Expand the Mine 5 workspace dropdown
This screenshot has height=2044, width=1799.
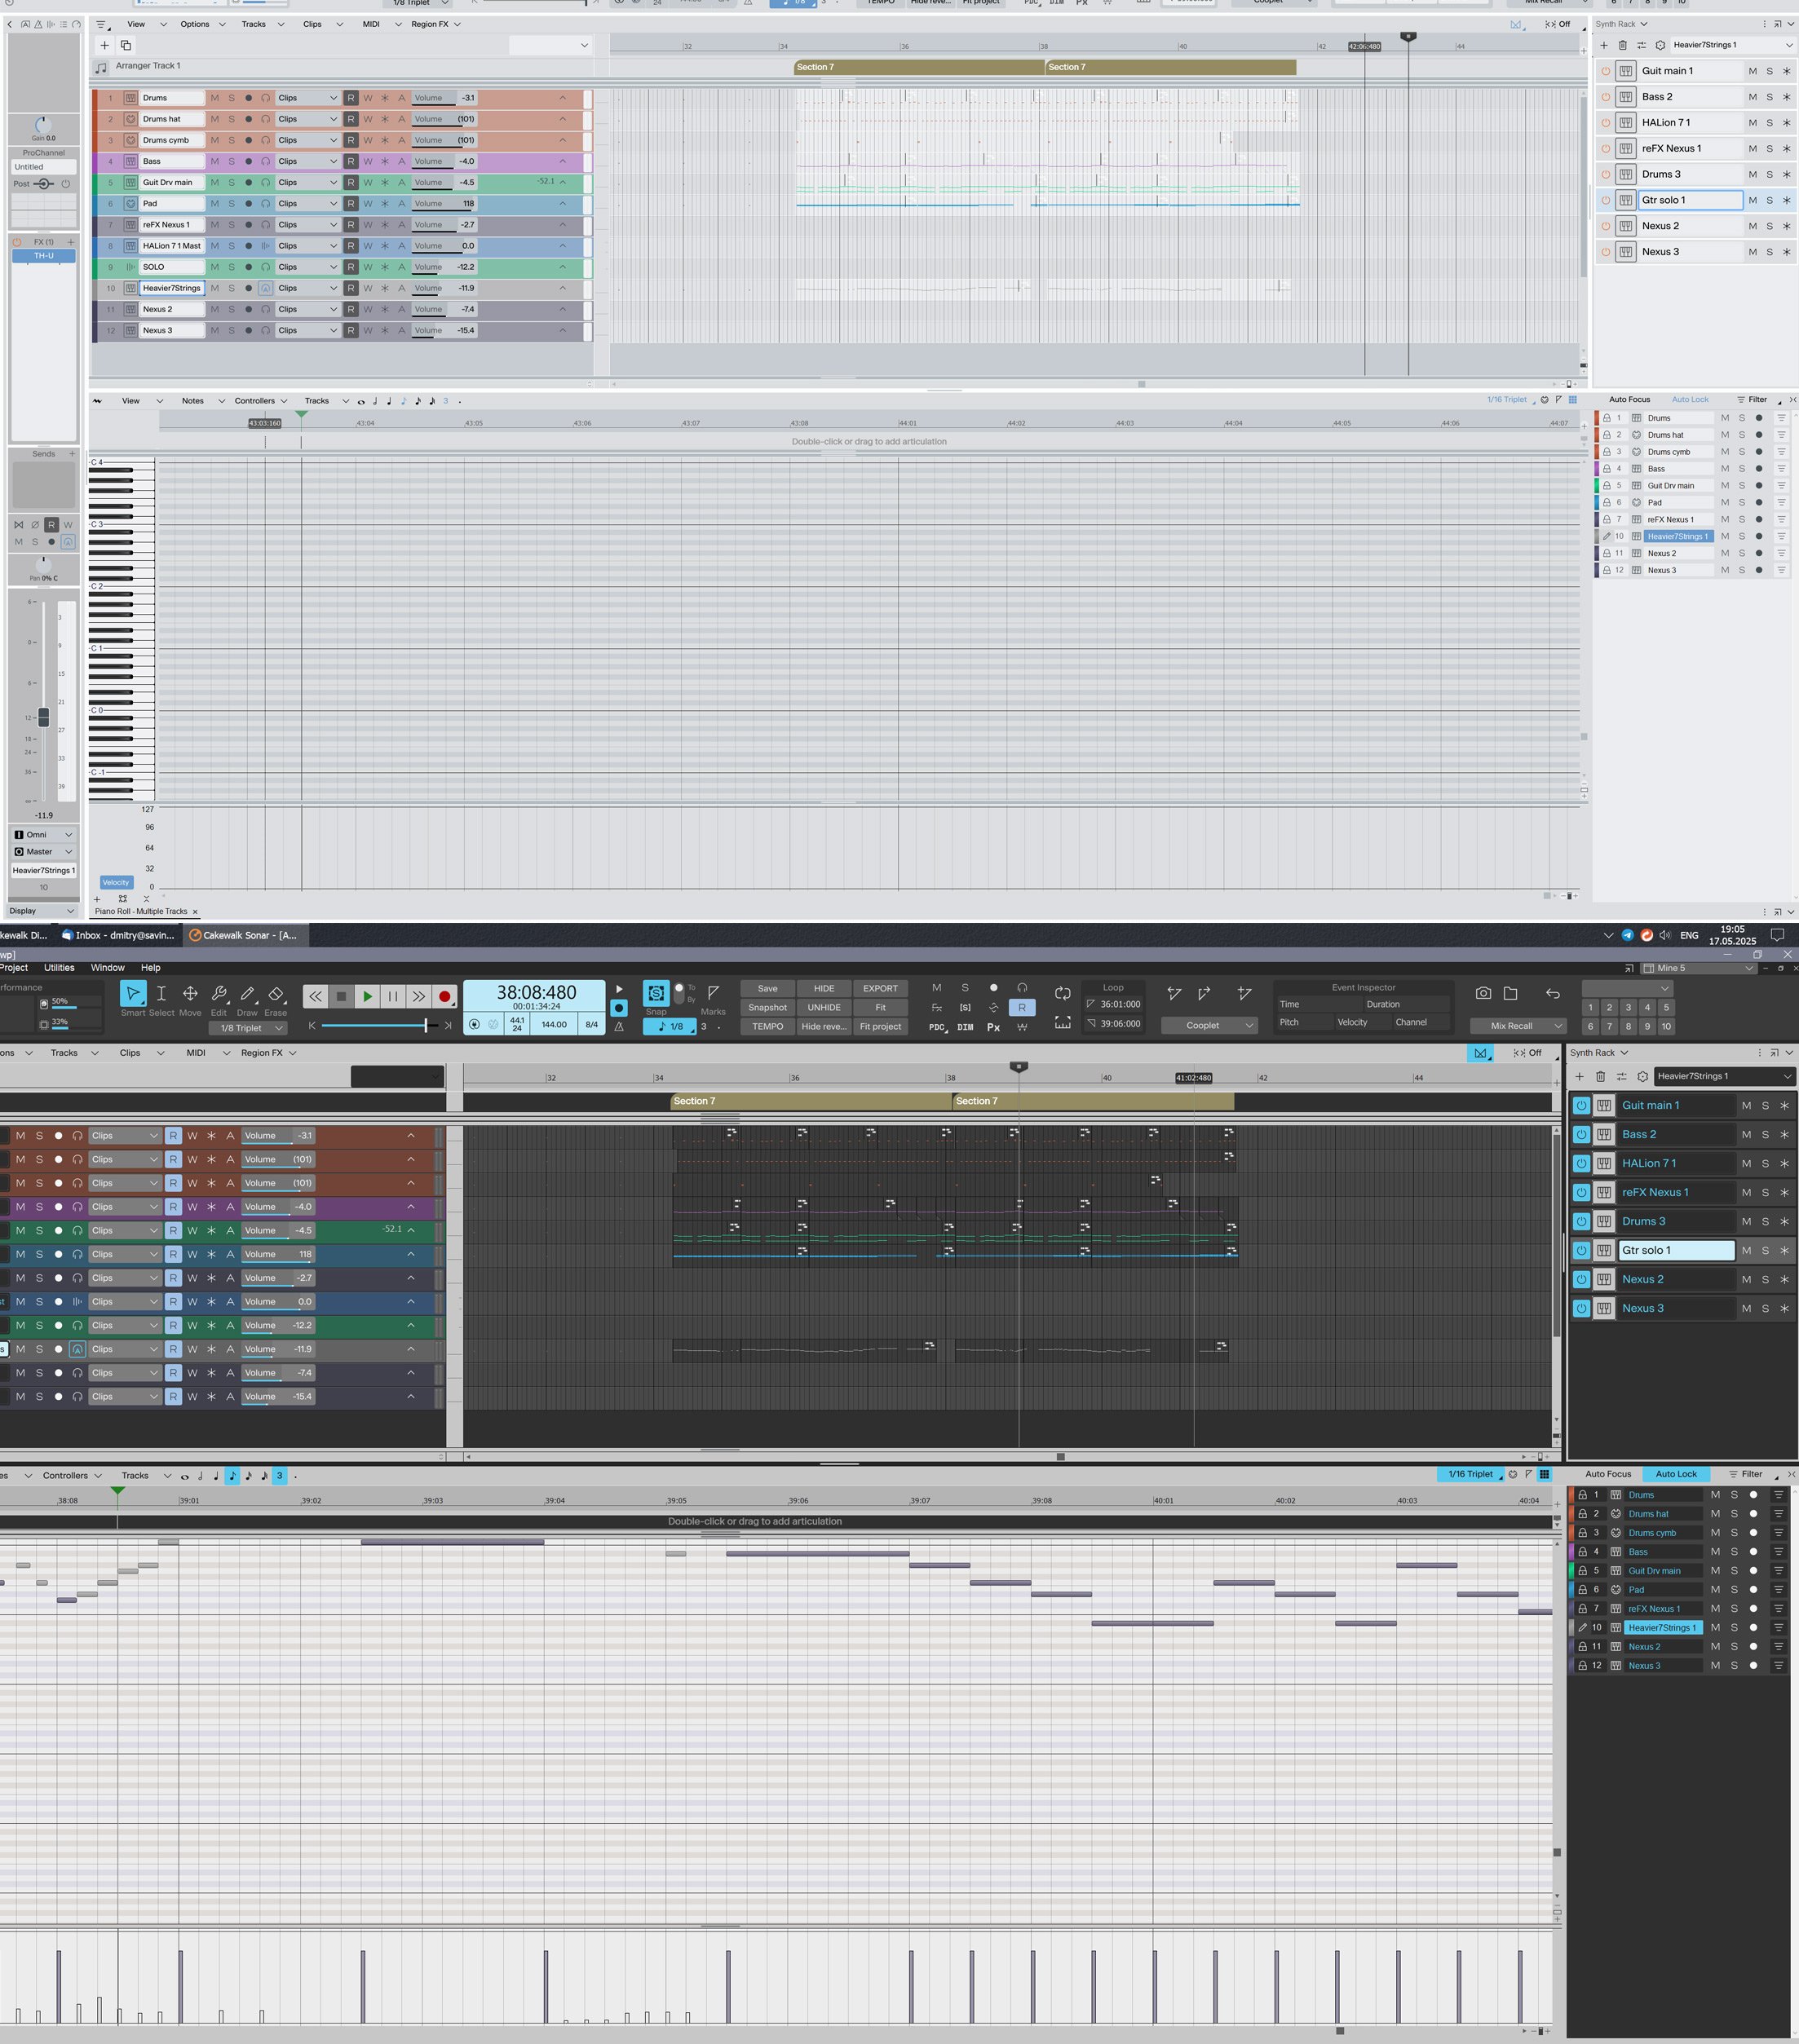[1699, 968]
